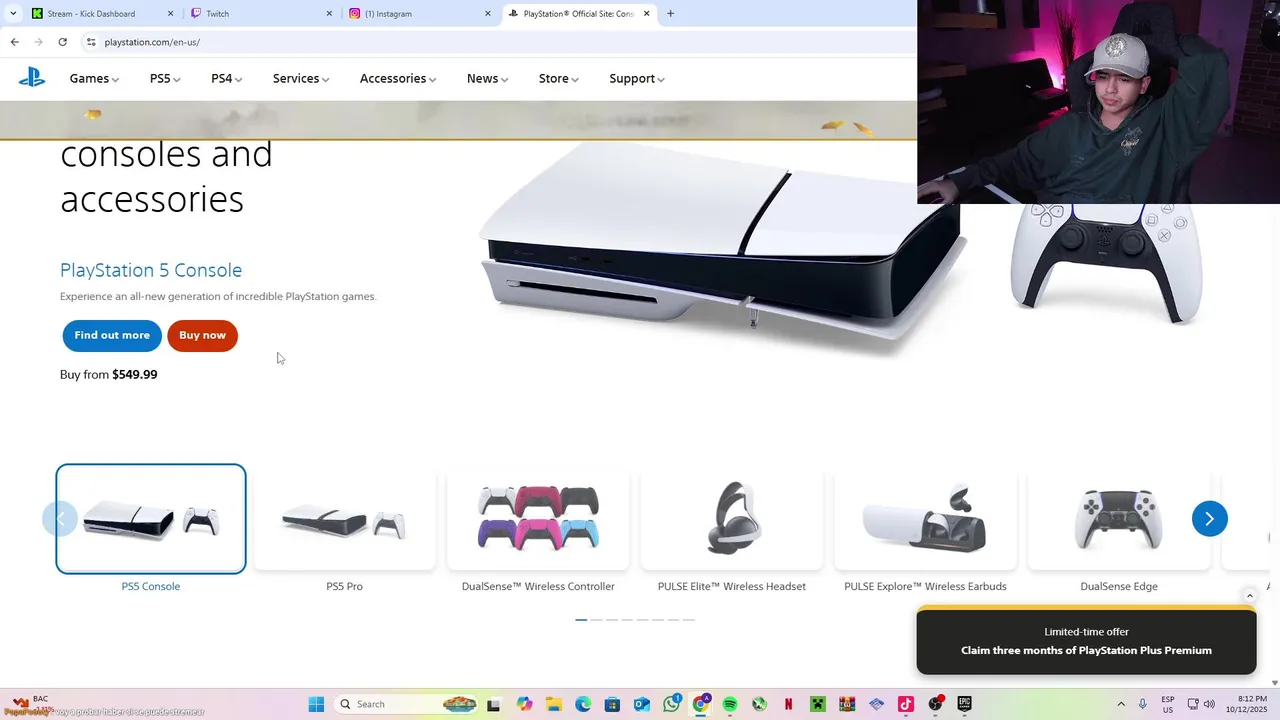This screenshot has width=1280, height=720.
Task: Open the Windows Start menu
Action: (x=316, y=704)
